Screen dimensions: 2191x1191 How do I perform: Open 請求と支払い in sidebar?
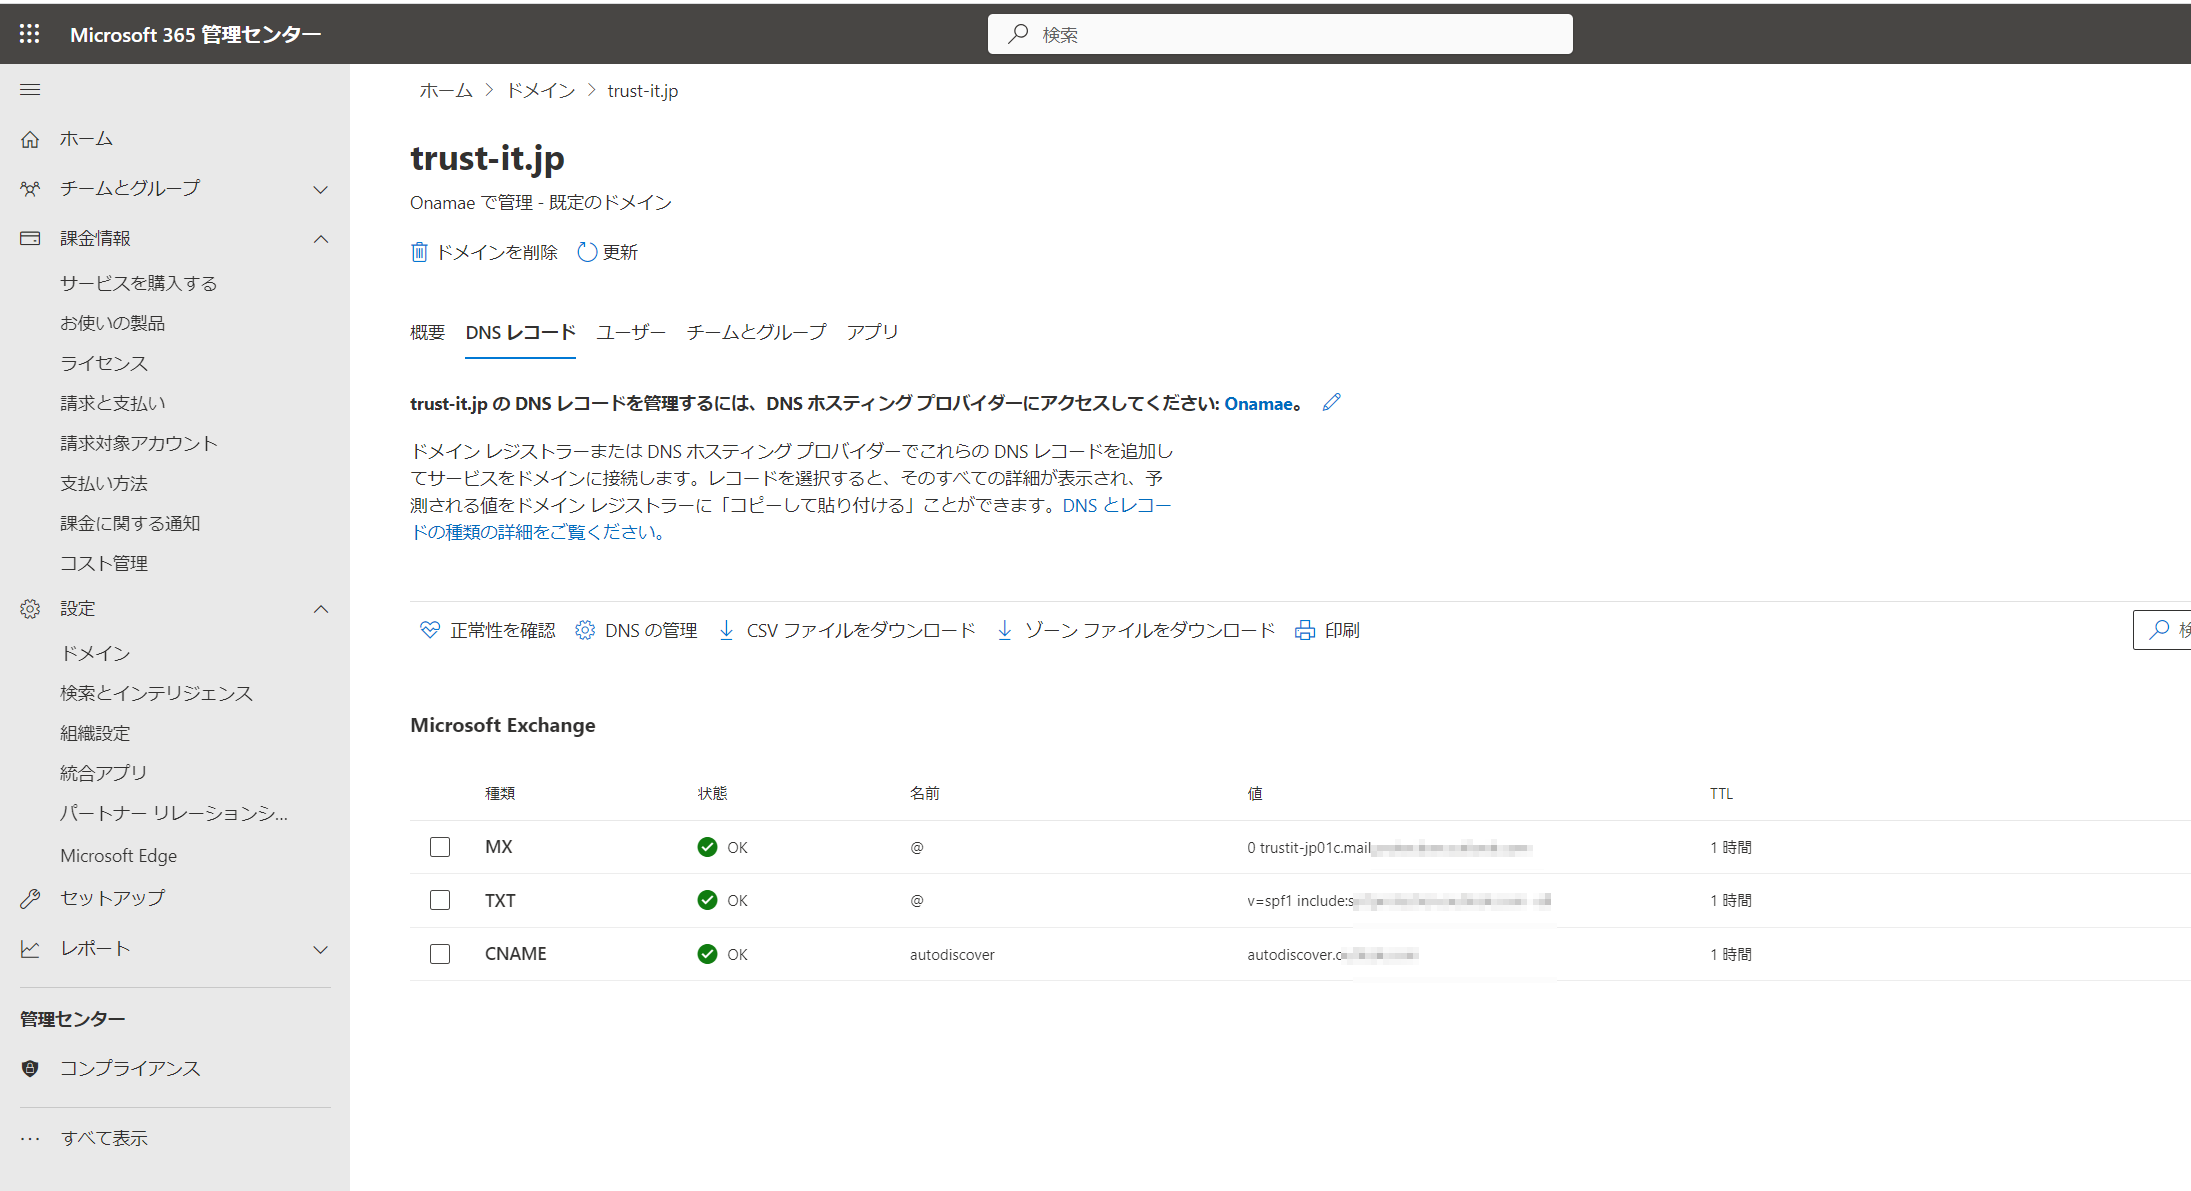click(x=113, y=403)
